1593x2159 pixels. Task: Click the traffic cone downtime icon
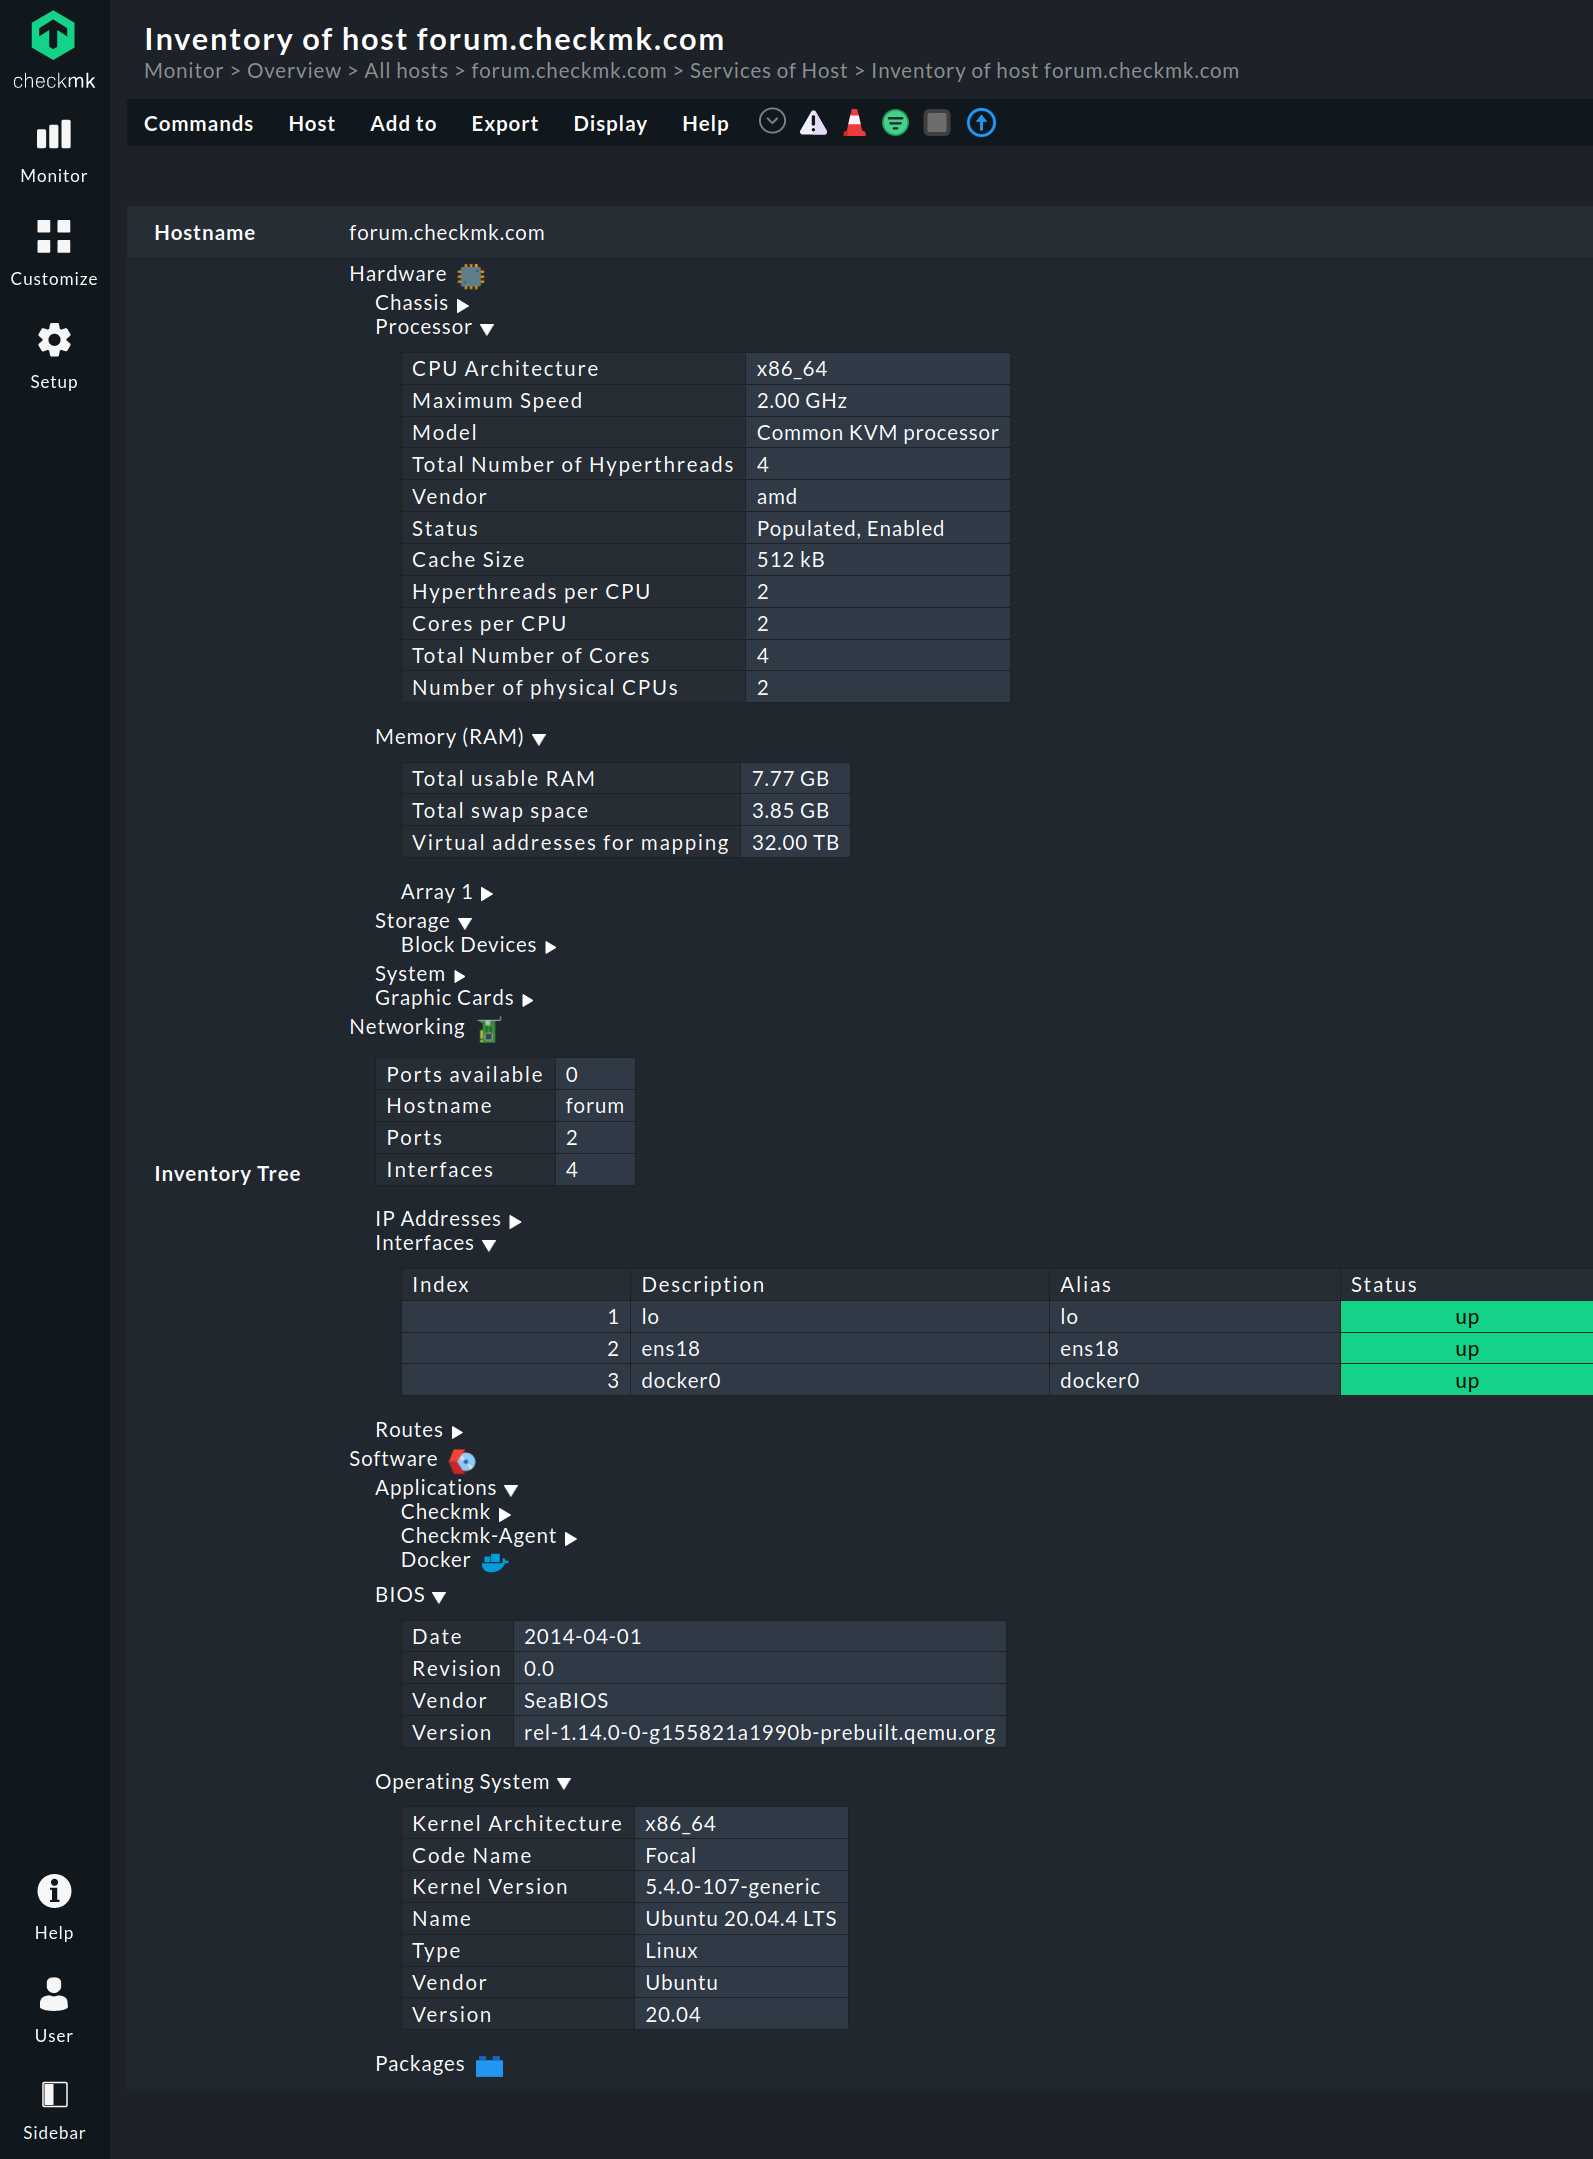click(855, 123)
